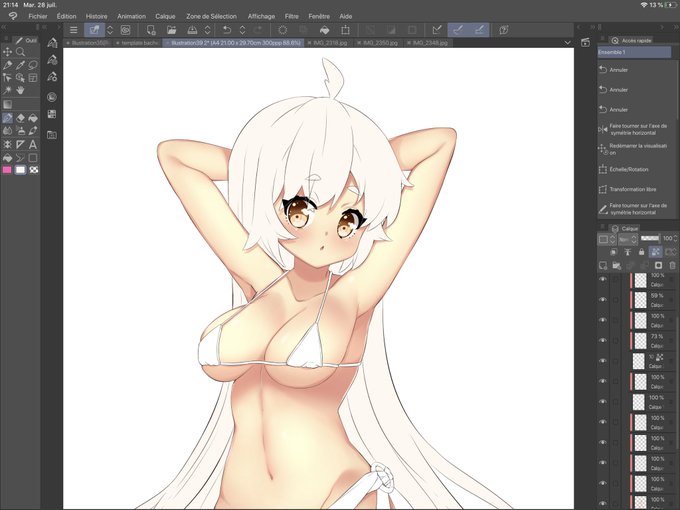Select the 73 % layer thumbnail
The image size is (680, 510).
641,341
